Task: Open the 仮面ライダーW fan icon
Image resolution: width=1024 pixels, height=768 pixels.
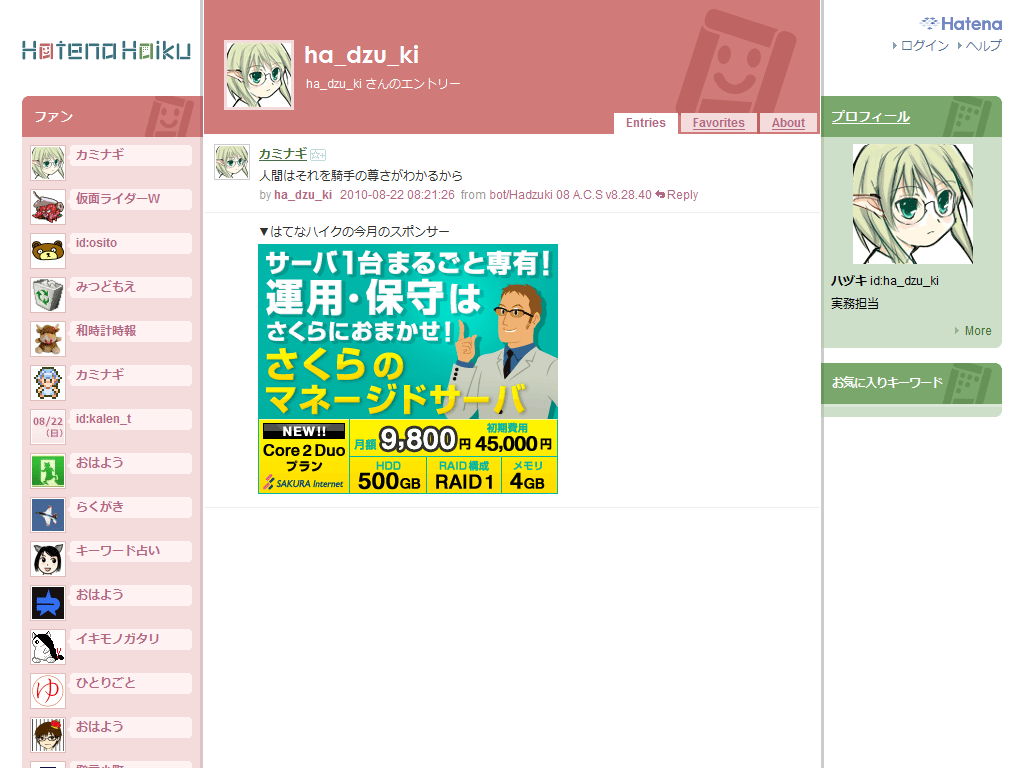Action: pos(48,207)
